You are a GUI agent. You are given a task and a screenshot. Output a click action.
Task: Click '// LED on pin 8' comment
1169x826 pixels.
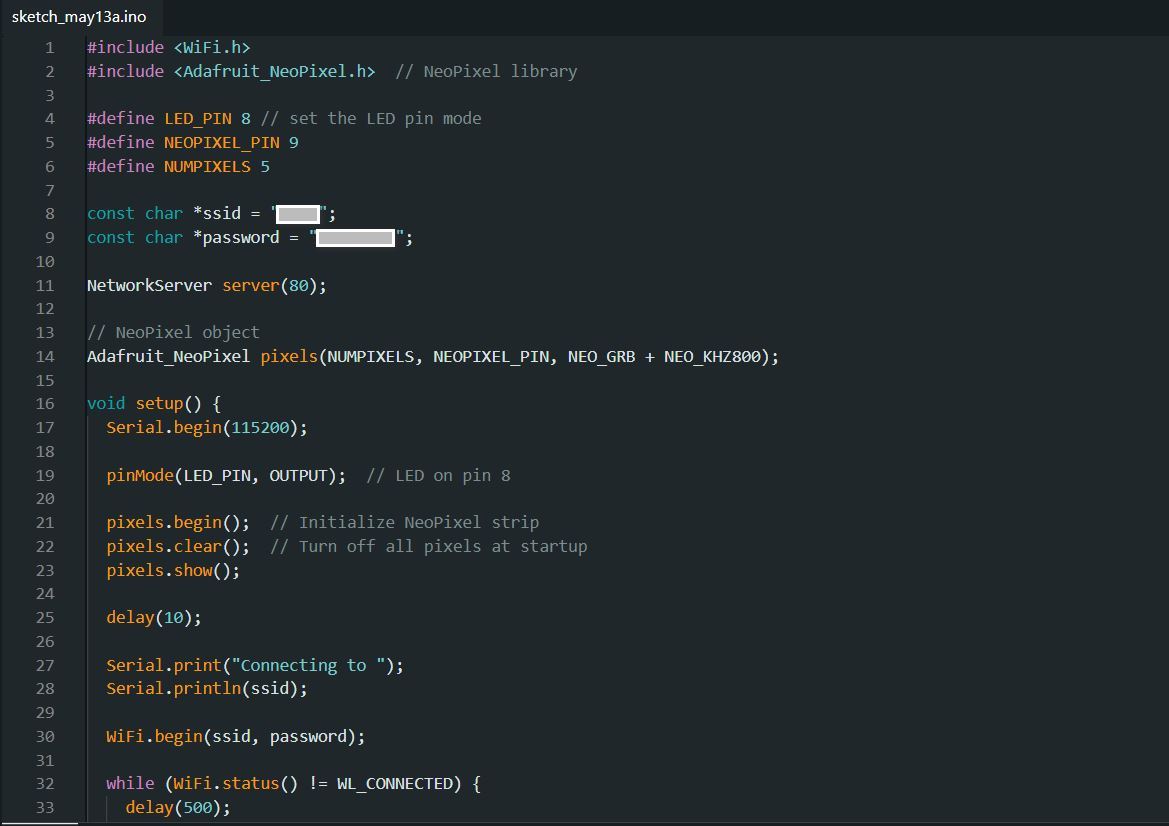tap(438, 476)
